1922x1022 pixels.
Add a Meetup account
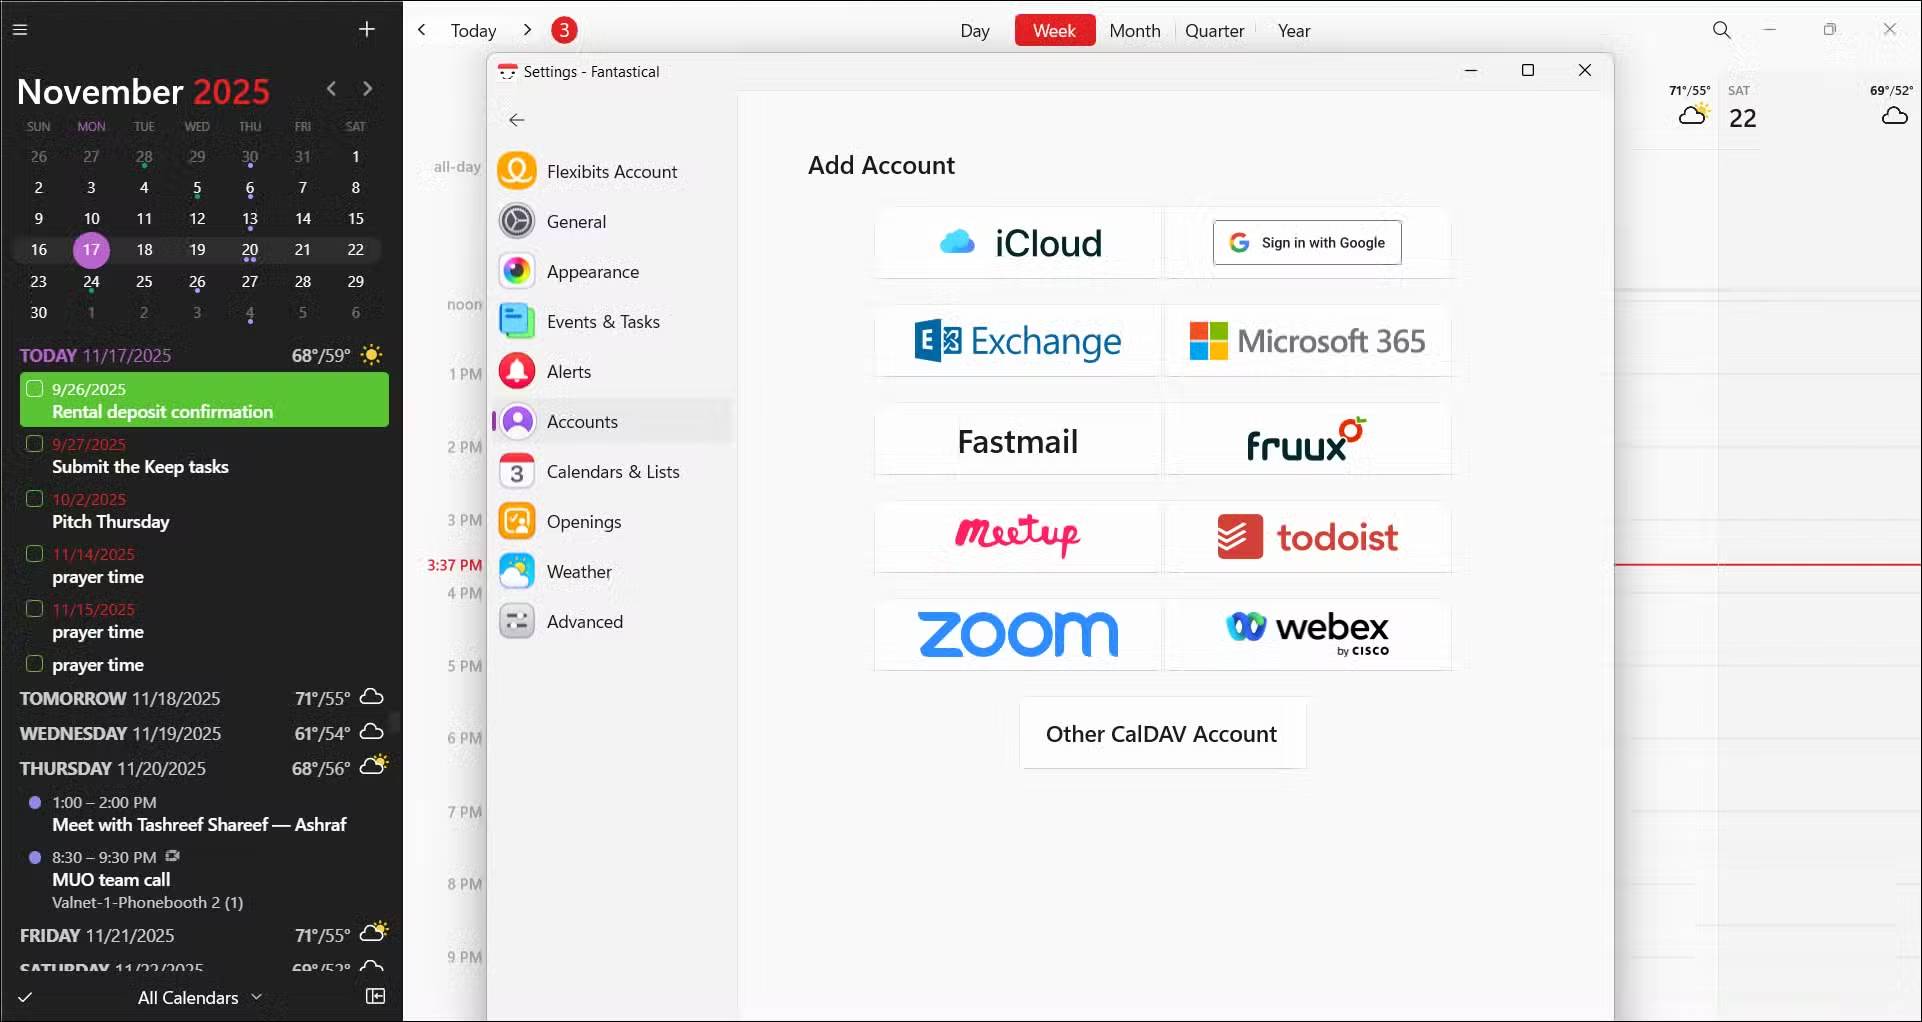tap(1018, 537)
